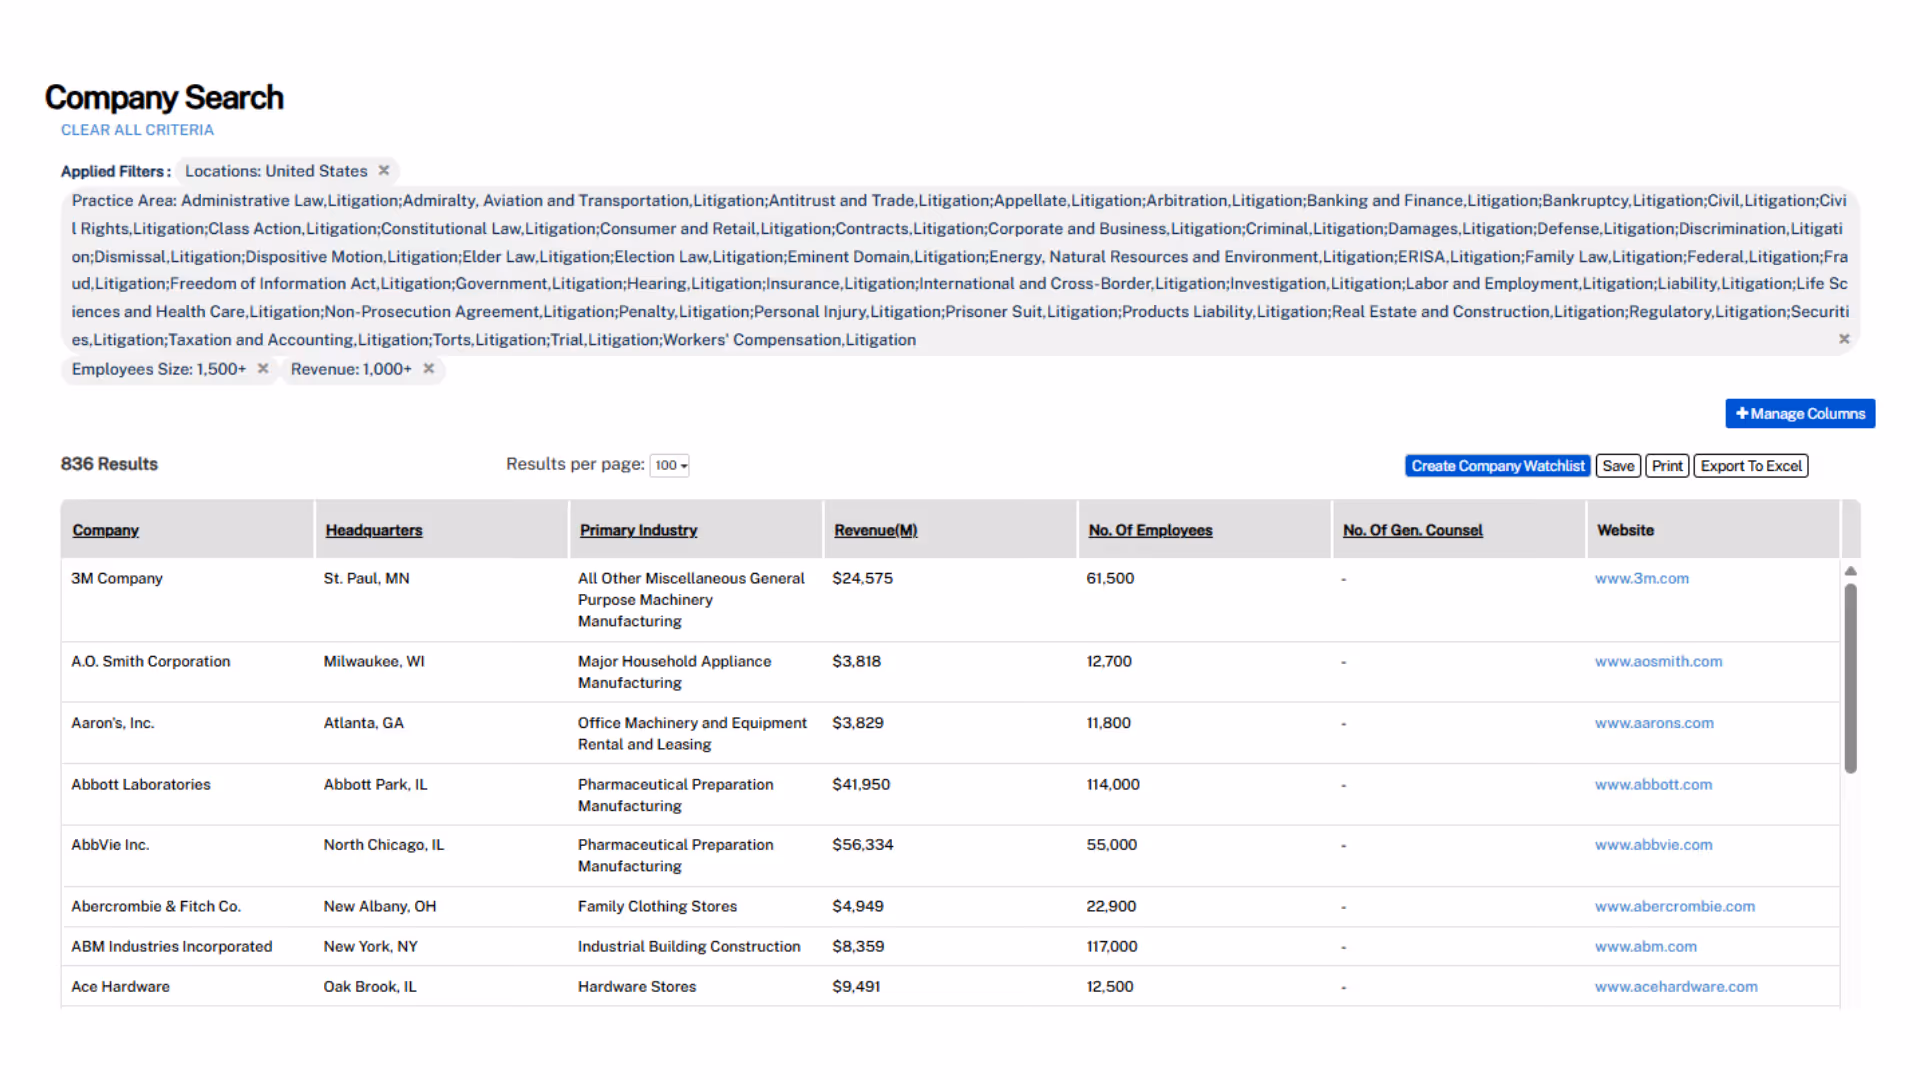This screenshot has height=1080, width=1920.
Task: Open the acehardware.com website link
Action: (1676, 986)
